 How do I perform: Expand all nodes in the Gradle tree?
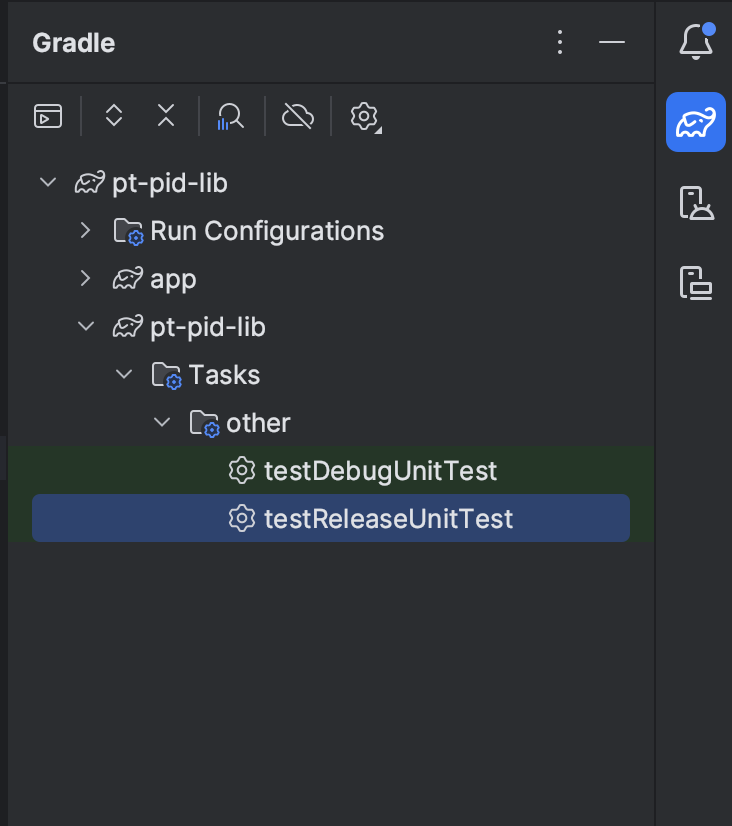pyautogui.click(x=114, y=116)
